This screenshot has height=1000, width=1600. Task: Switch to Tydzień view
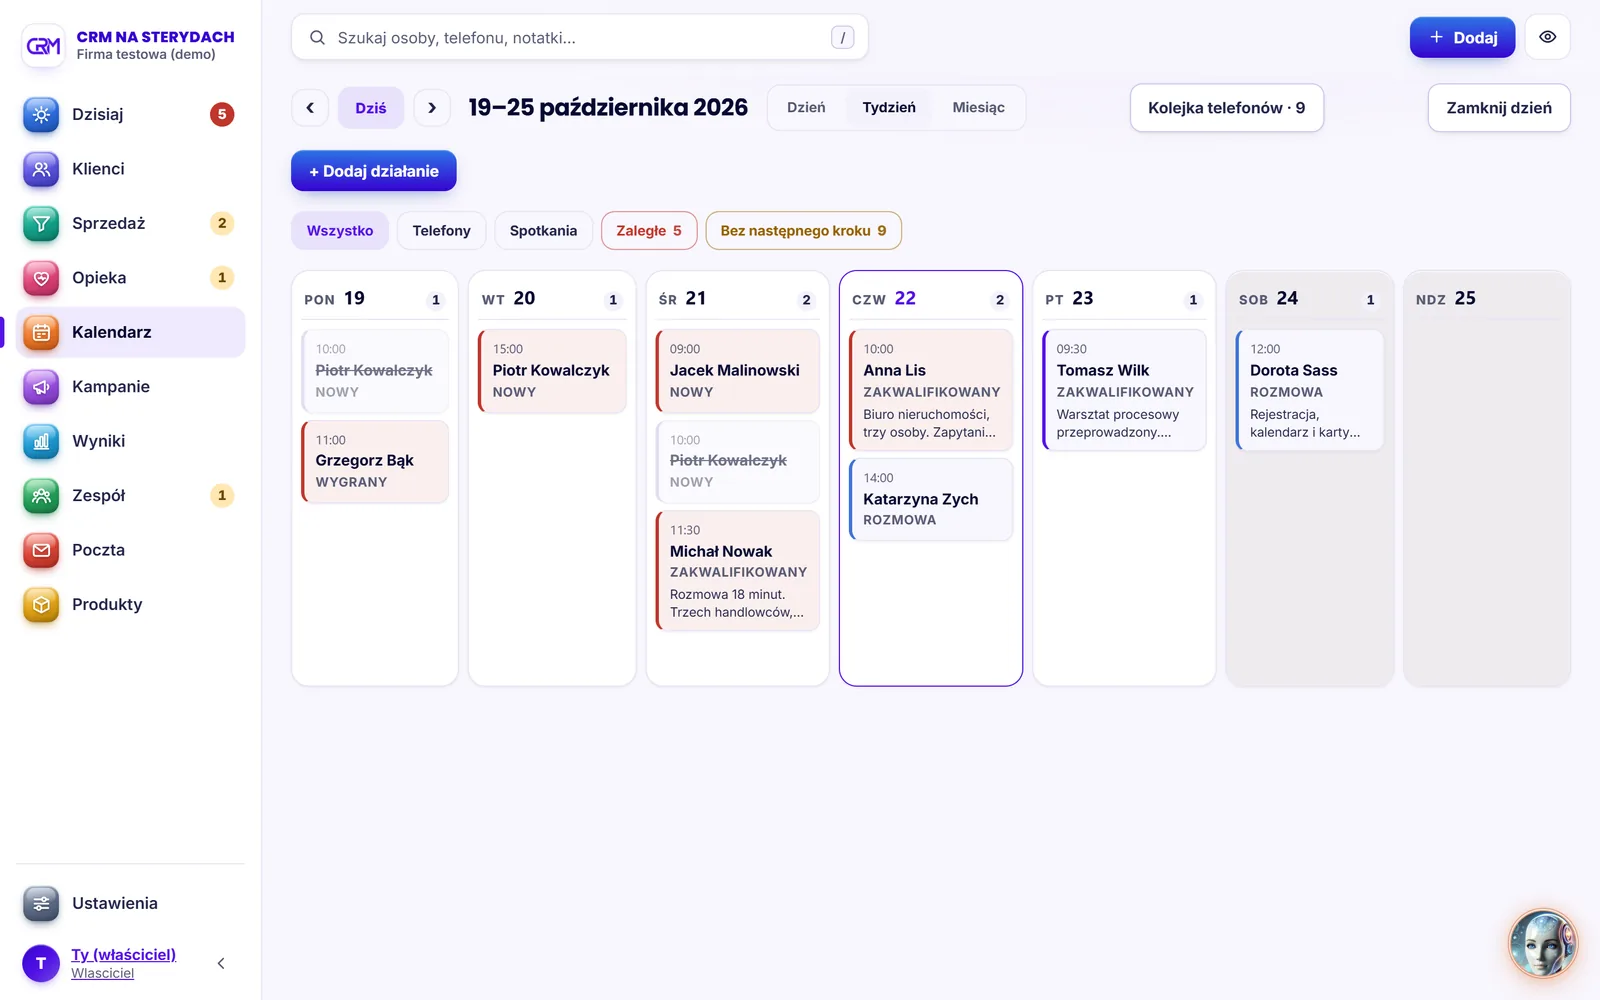click(x=889, y=108)
